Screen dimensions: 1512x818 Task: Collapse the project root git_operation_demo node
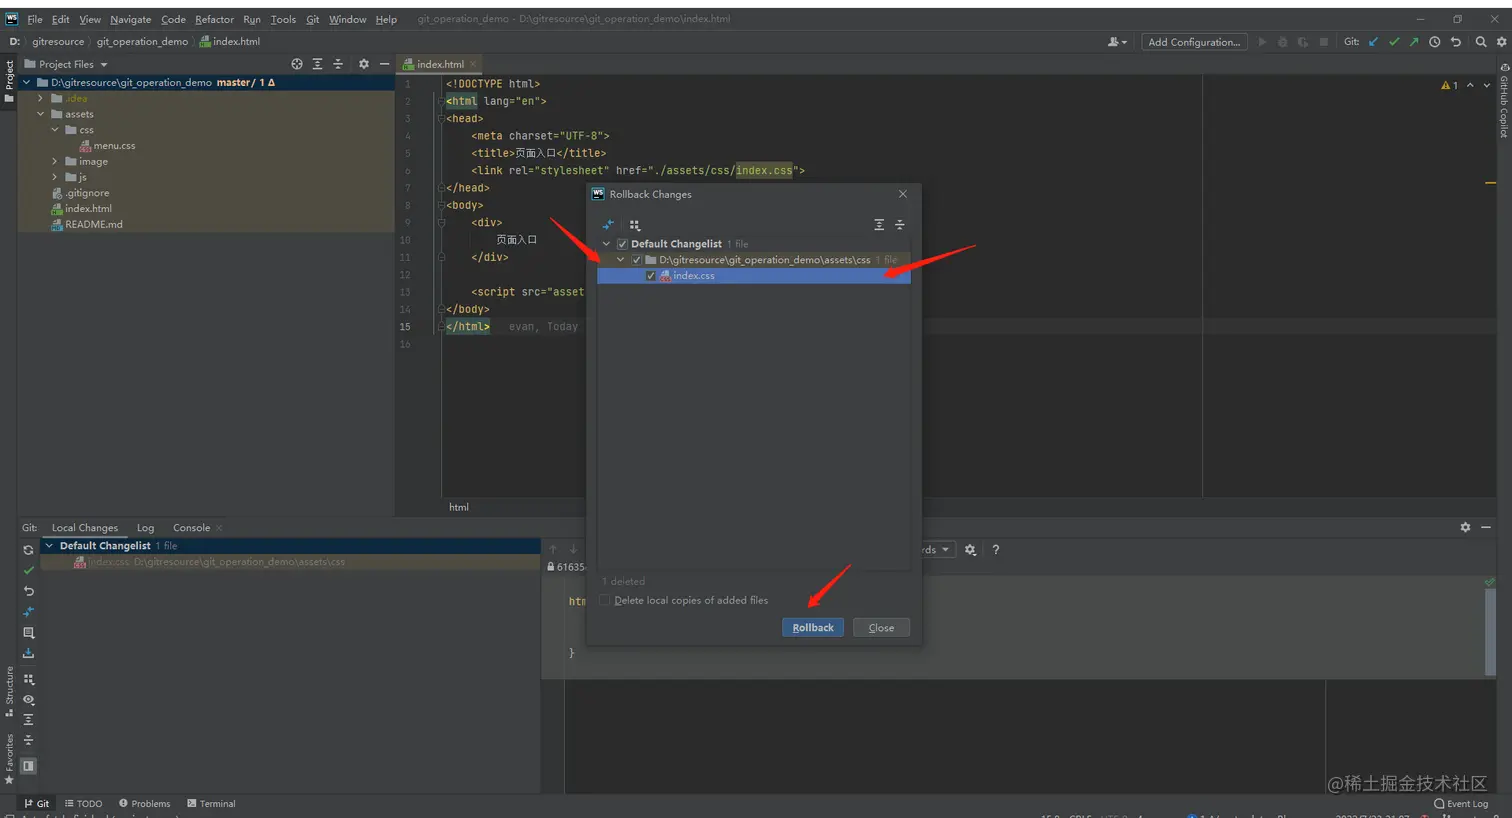coord(27,83)
